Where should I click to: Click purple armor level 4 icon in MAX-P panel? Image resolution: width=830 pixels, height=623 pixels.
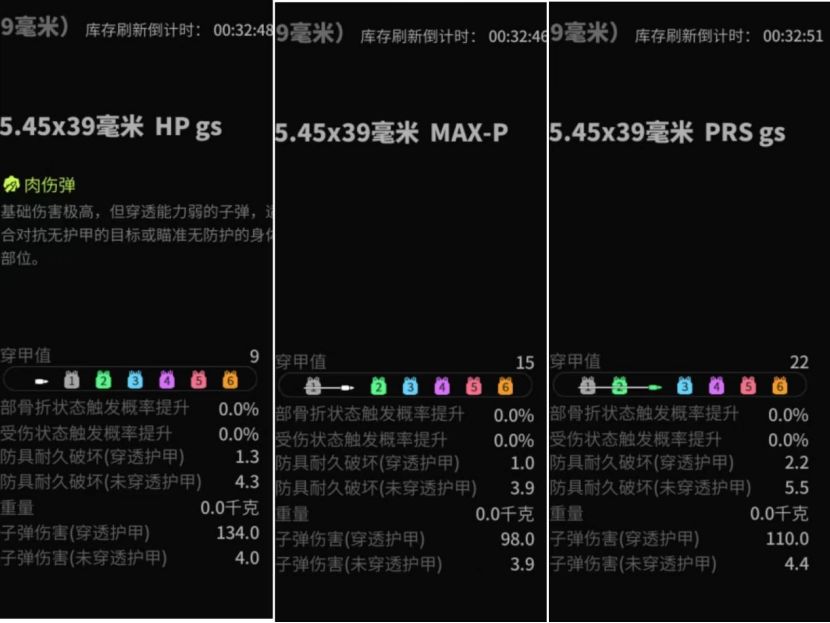(442, 386)
